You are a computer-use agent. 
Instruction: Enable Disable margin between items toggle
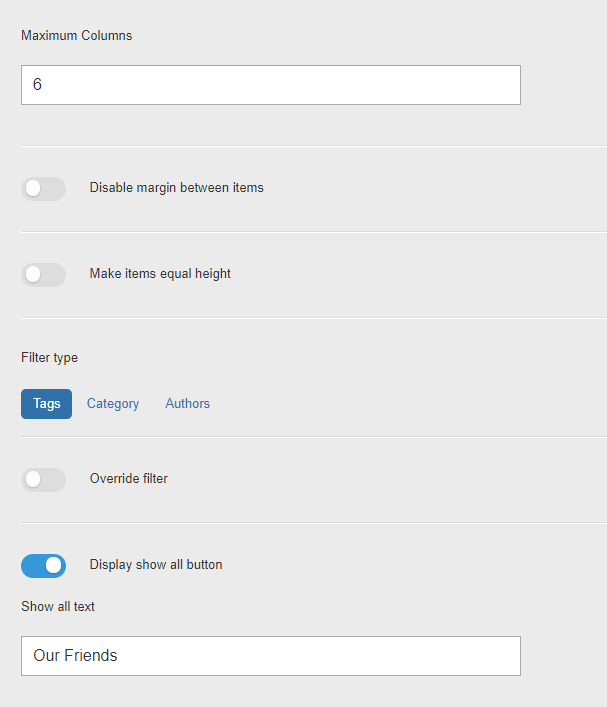43,188
